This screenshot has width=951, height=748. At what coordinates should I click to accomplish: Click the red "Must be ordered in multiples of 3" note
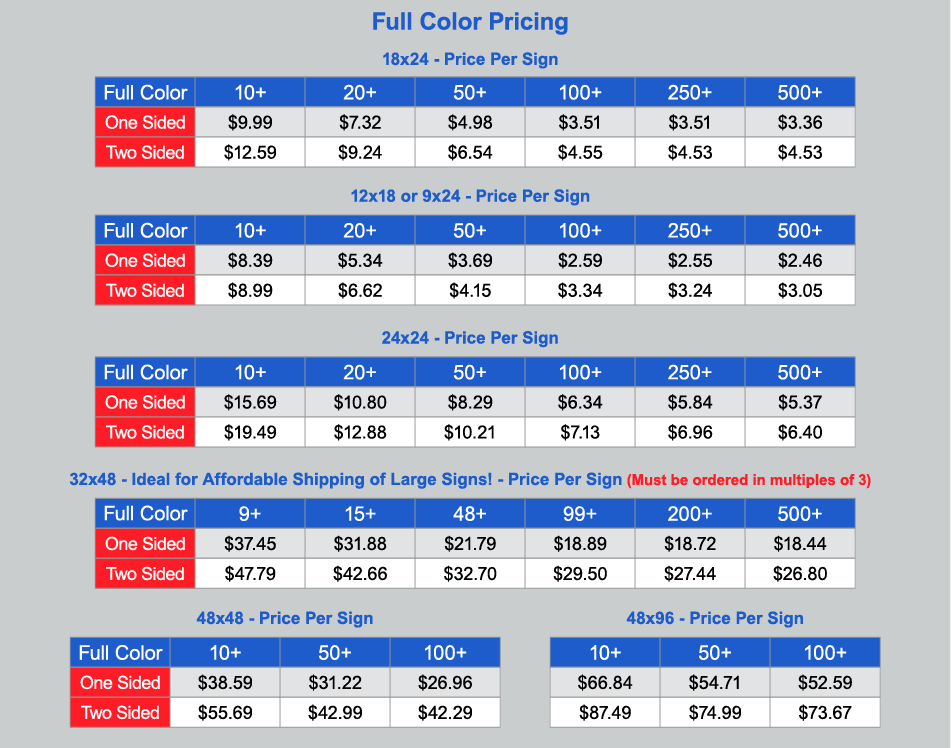pos(749,480)
